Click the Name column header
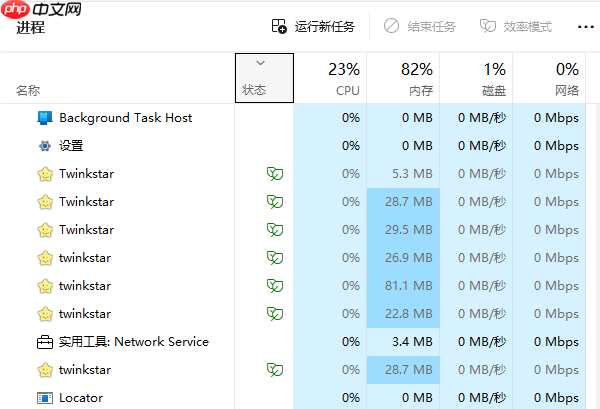This screenshot has width=600, height=409. (28, 90)
